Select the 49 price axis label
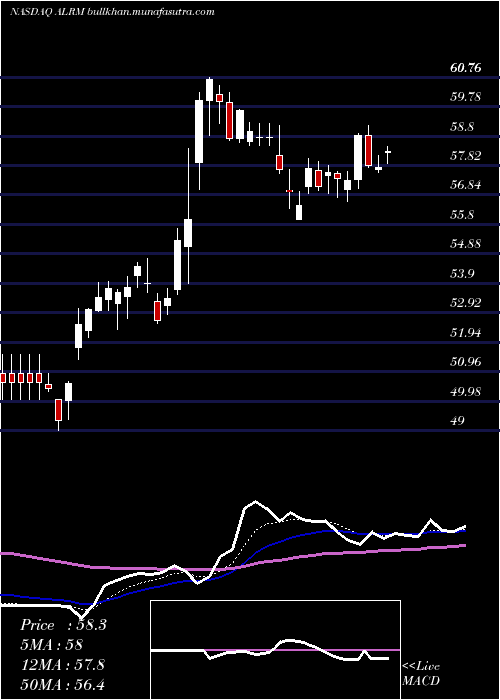The image size is (500, 700). click(458, 421)
